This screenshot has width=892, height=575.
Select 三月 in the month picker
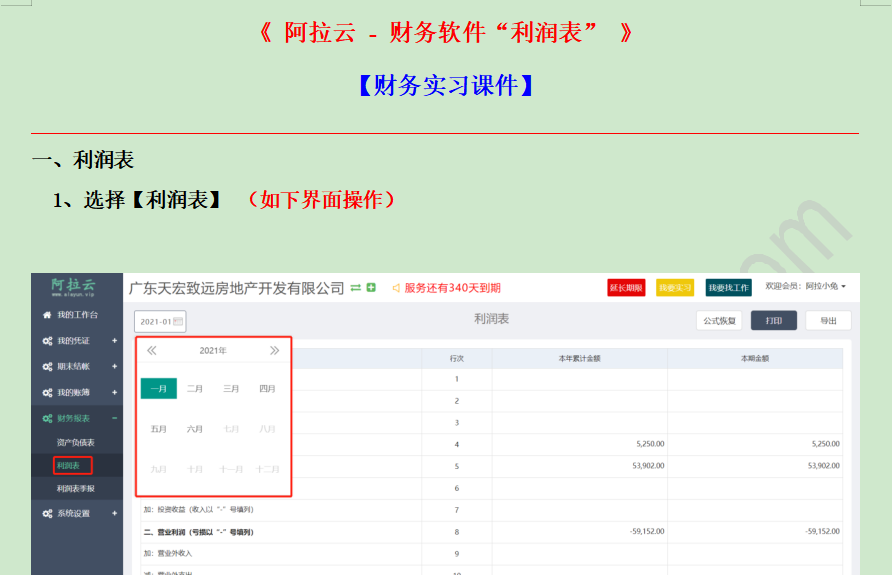pyautogui.click(x=231, y=388)
